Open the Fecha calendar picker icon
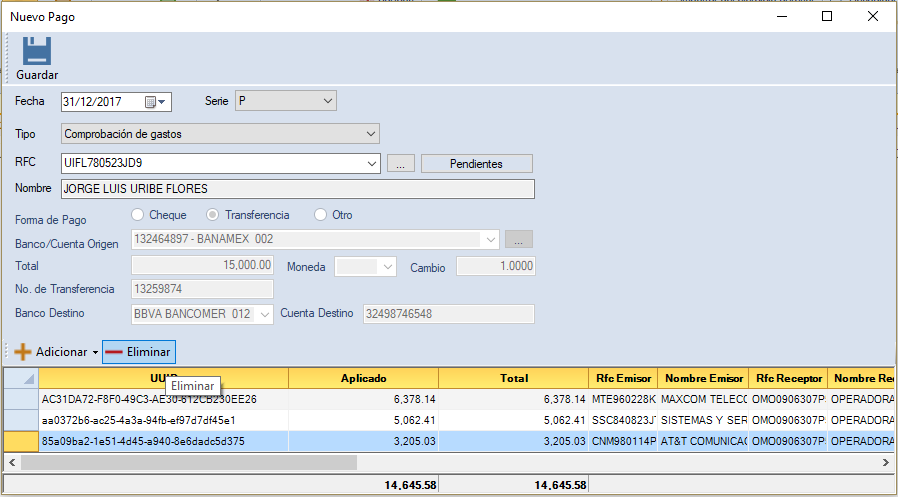This screenshot has height=497, width=898. tap(151, 102)
